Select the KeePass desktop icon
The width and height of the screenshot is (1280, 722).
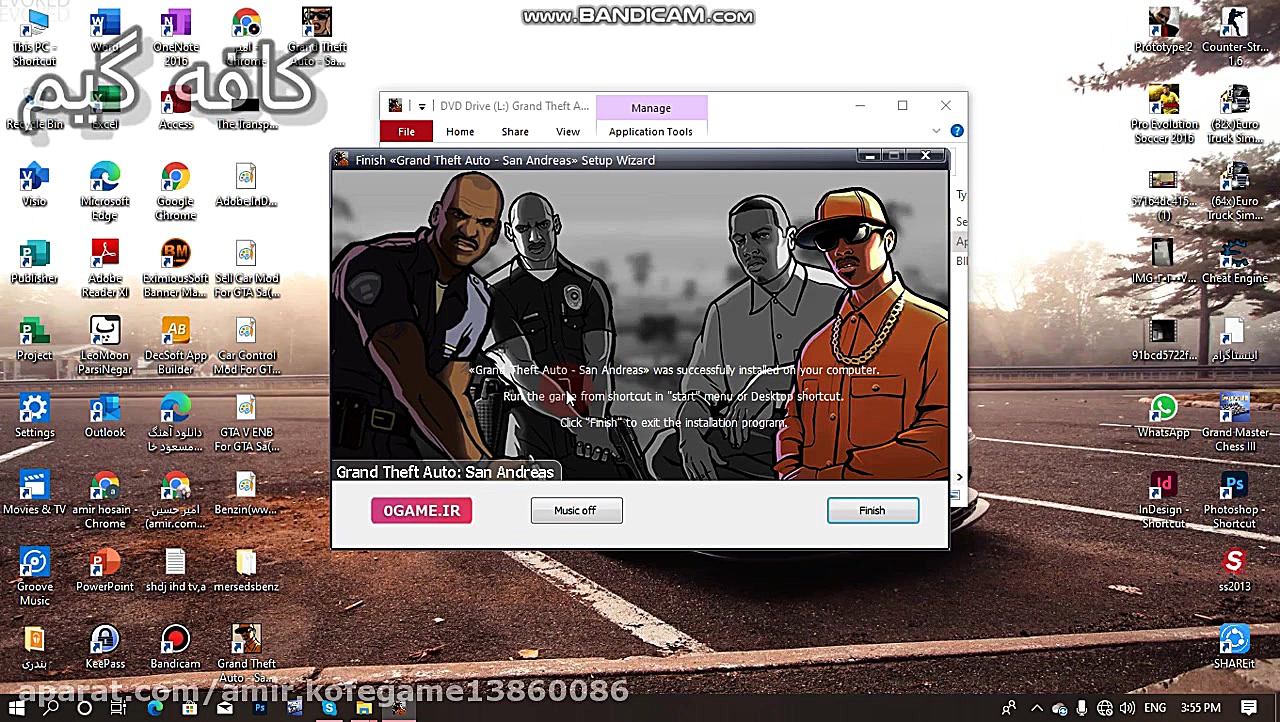tap(105, 647)
